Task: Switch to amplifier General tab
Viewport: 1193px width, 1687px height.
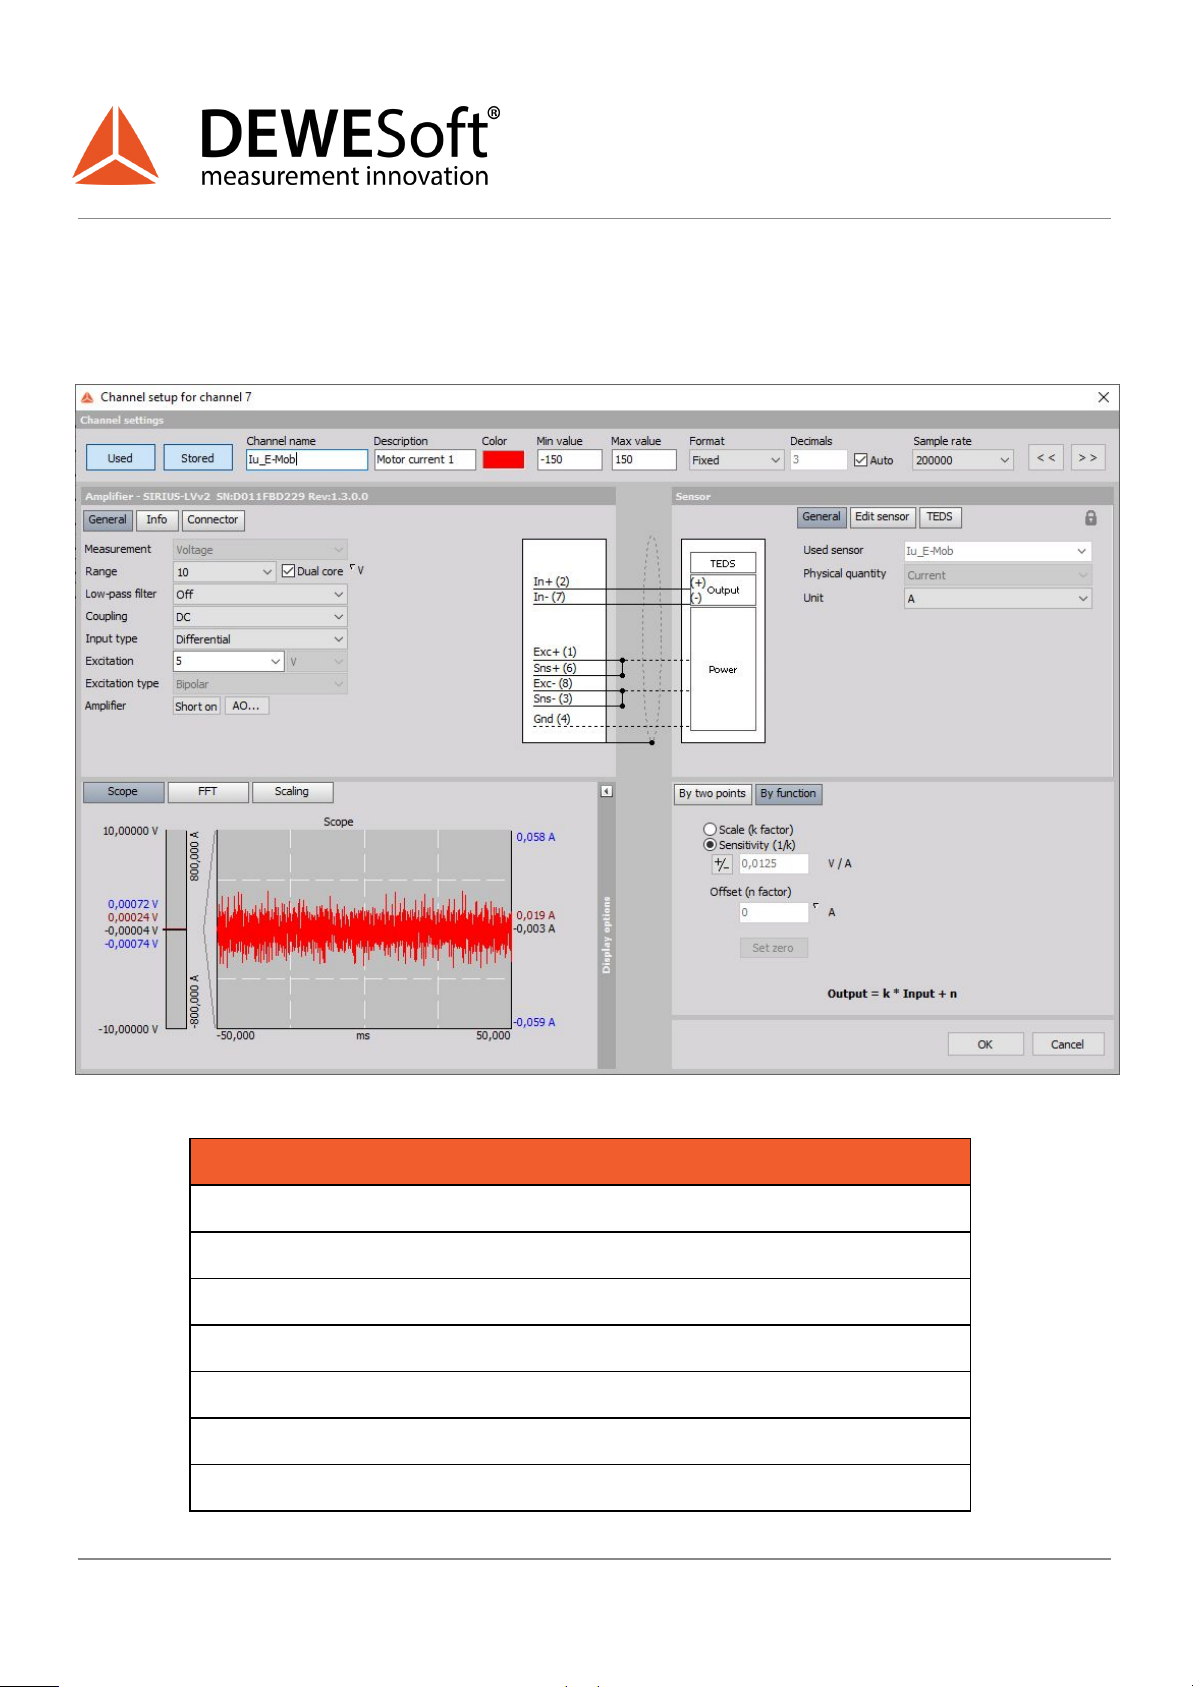Action: [x=107, y=520]
